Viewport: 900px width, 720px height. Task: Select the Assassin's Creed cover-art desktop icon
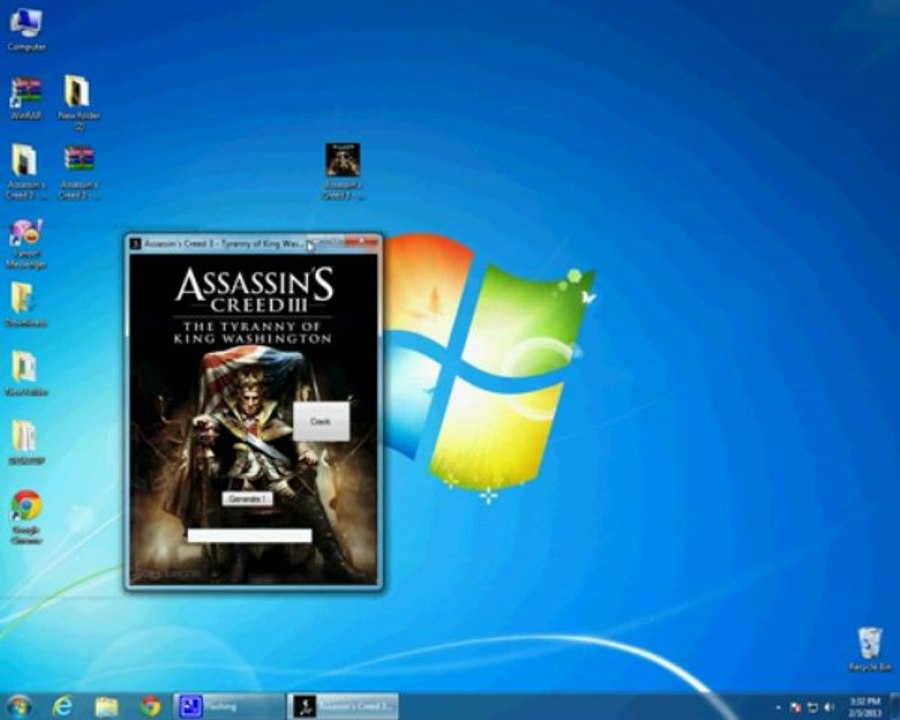(343, 171)
